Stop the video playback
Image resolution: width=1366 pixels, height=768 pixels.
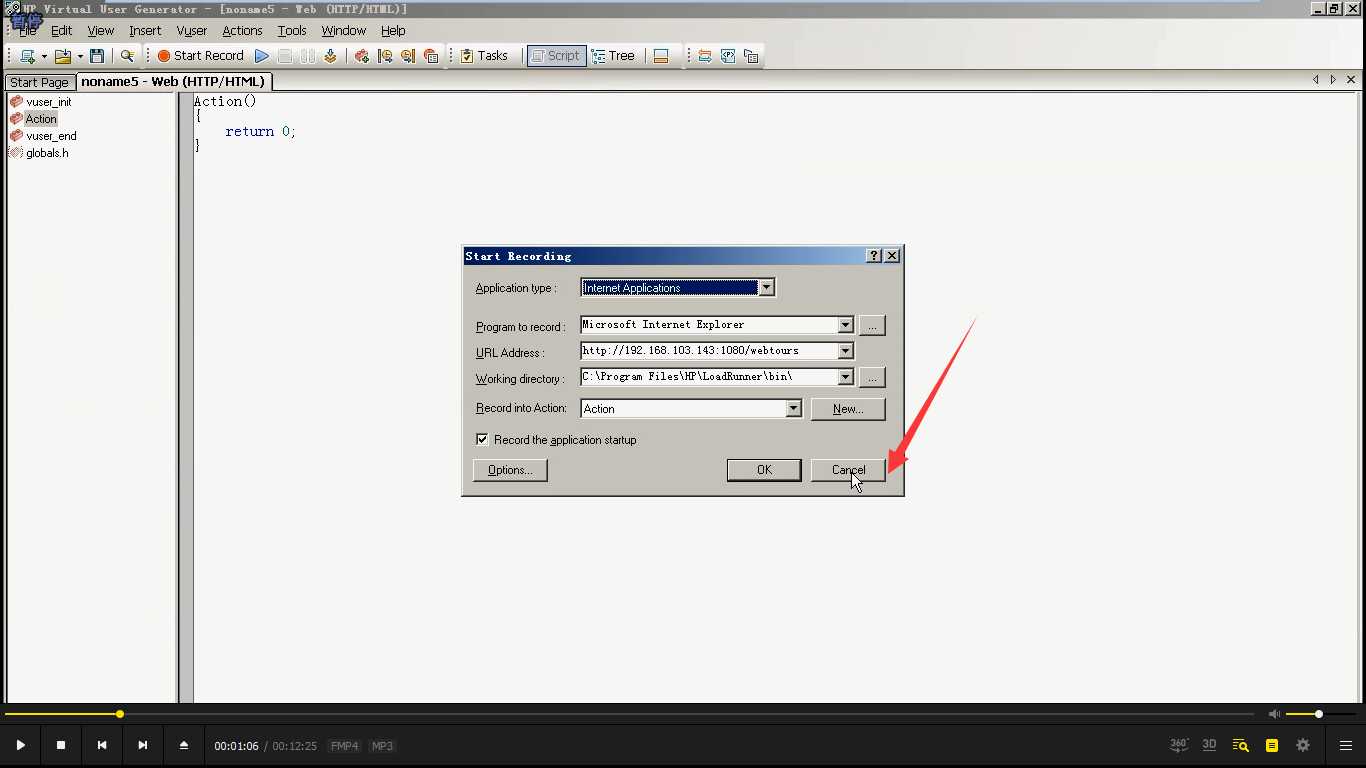coord(61,745)
